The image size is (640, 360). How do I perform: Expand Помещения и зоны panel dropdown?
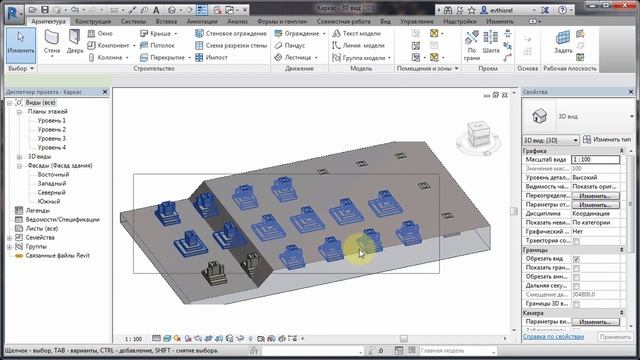[427, 69]
